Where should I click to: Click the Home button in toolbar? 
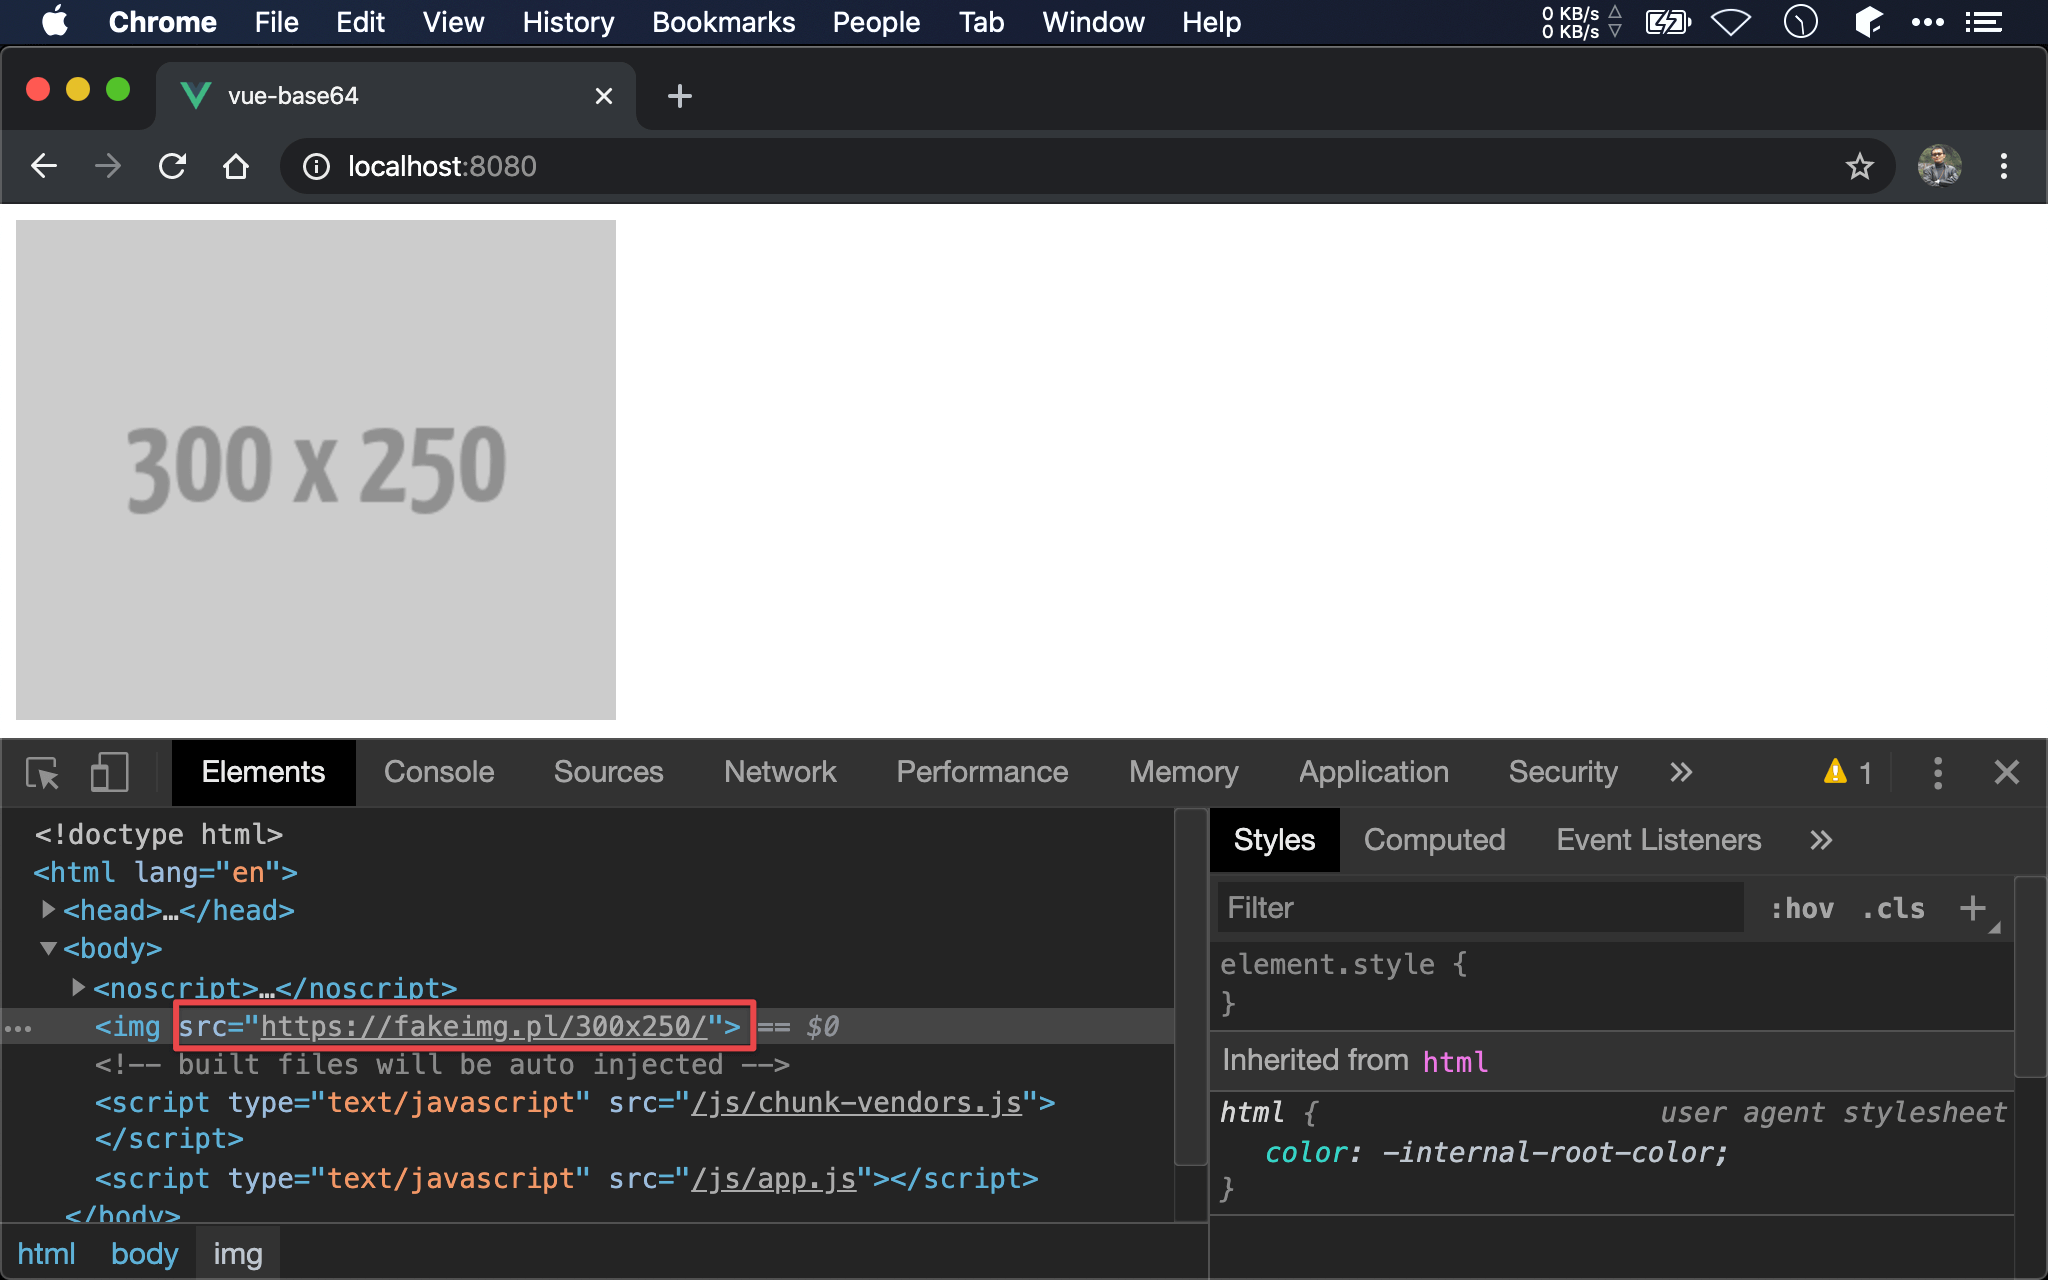click(236, 166)
